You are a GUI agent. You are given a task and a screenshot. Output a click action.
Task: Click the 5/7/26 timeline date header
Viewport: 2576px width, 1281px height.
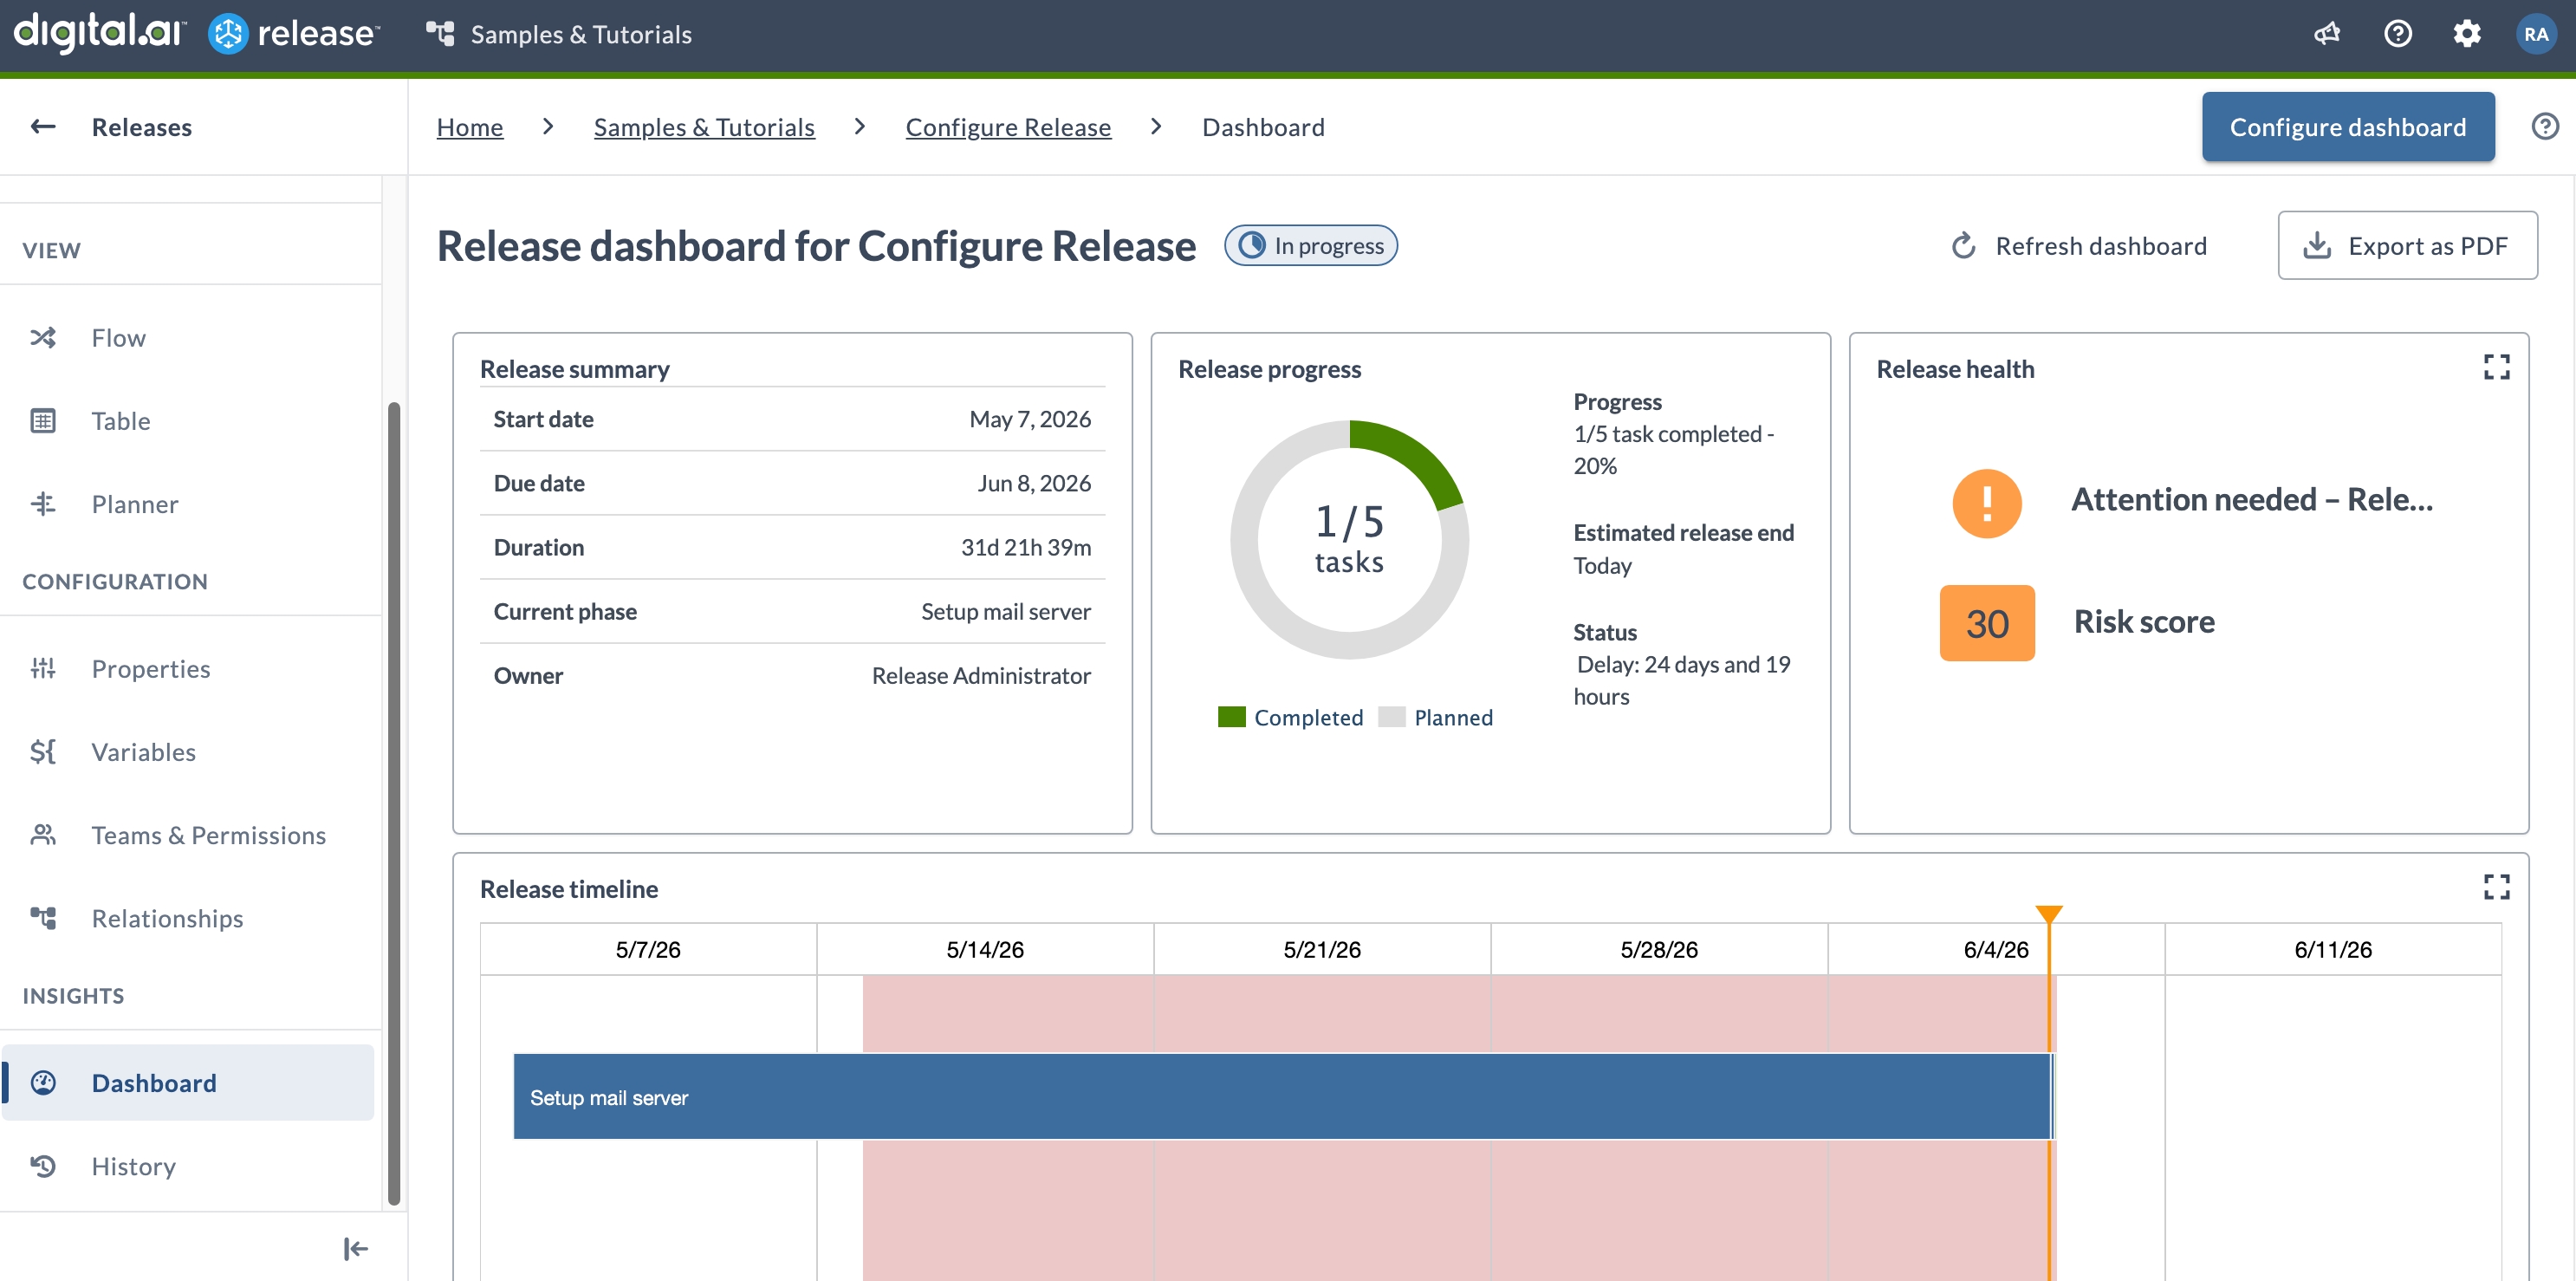[648, 949]
